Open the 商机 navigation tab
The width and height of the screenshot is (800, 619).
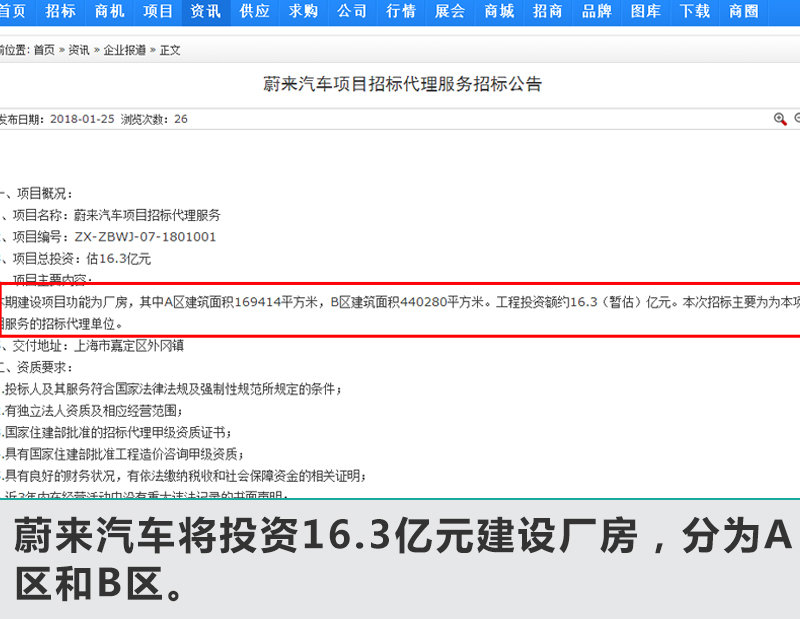click(109, 11)
